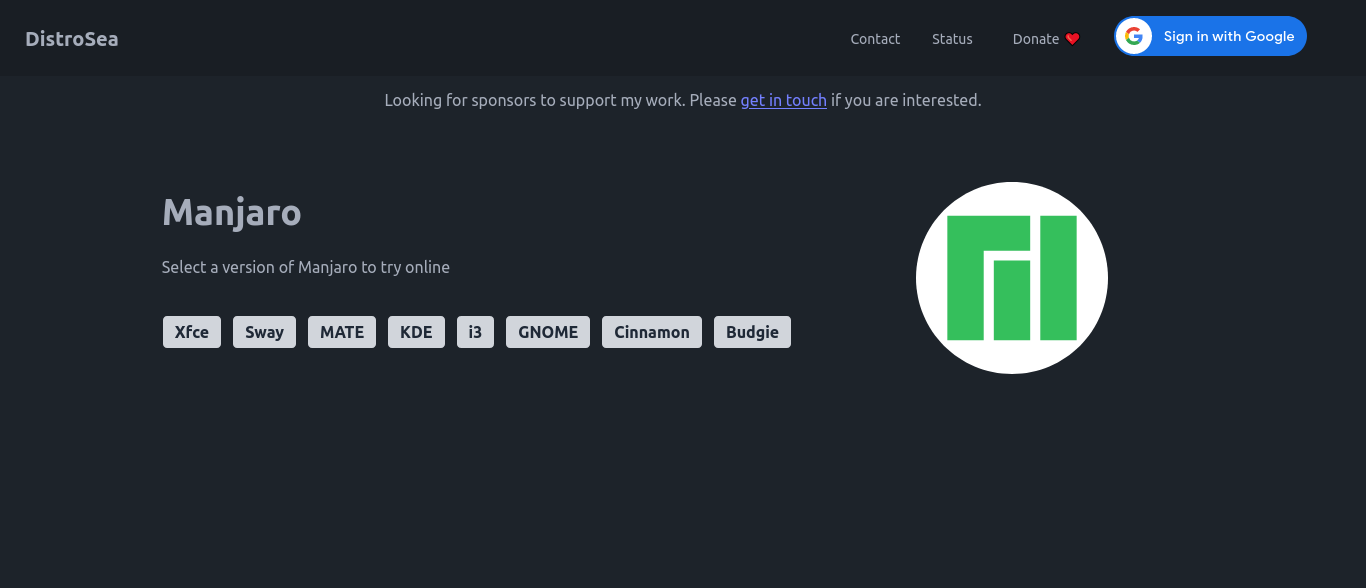Choose the Sway version
The width and height of the screenshot is (1366, 588).
(264, 332)
